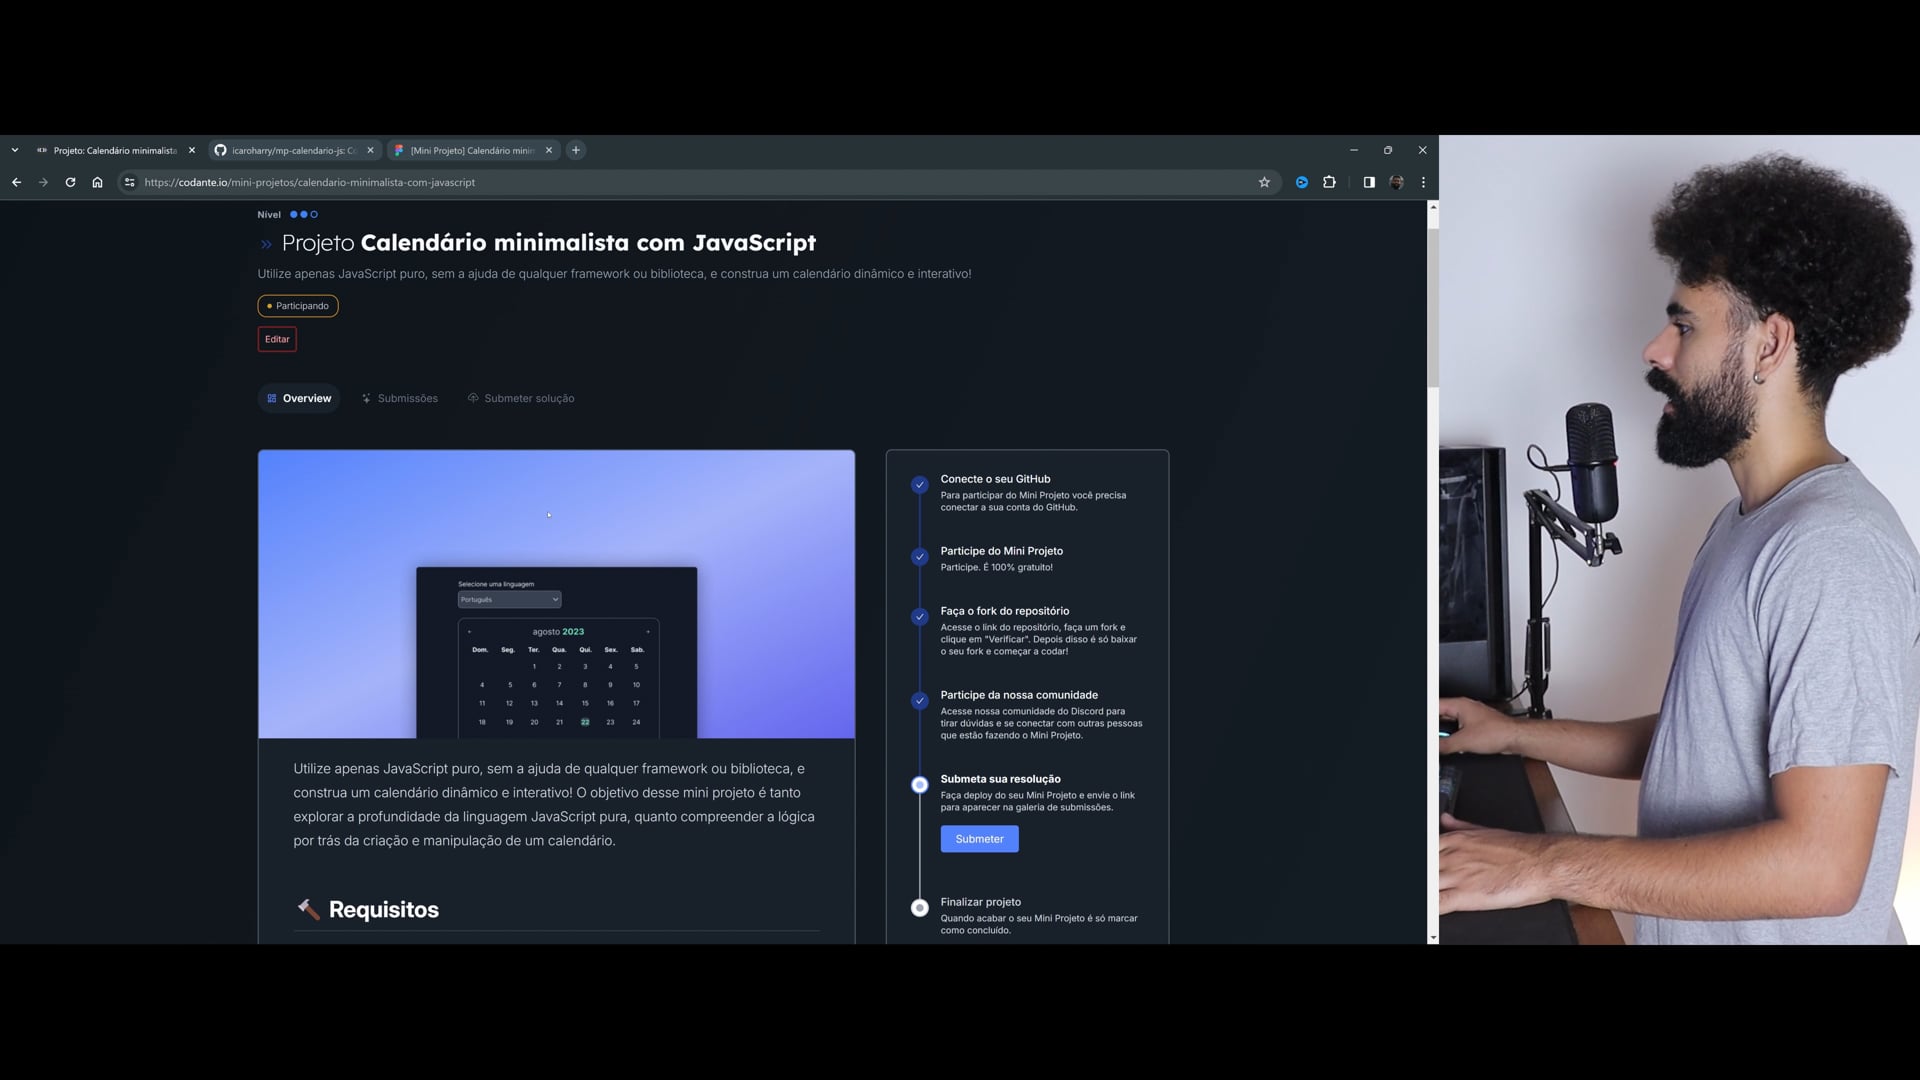Image resolution: width=1920 pixels, height=1080 pixels.
Task: Reload the current page
Action: pos(70,182)
